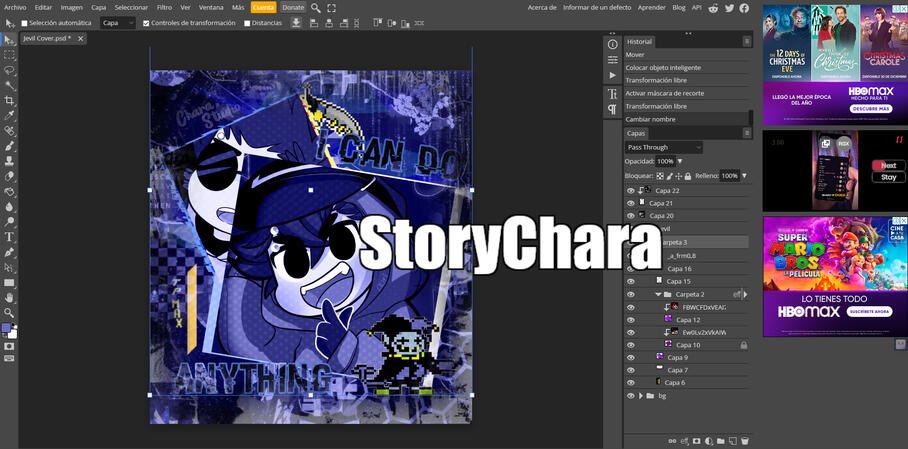Open Opacidad 100% dropdown arrow
908x449 pixels.
[x=680, y=161]
